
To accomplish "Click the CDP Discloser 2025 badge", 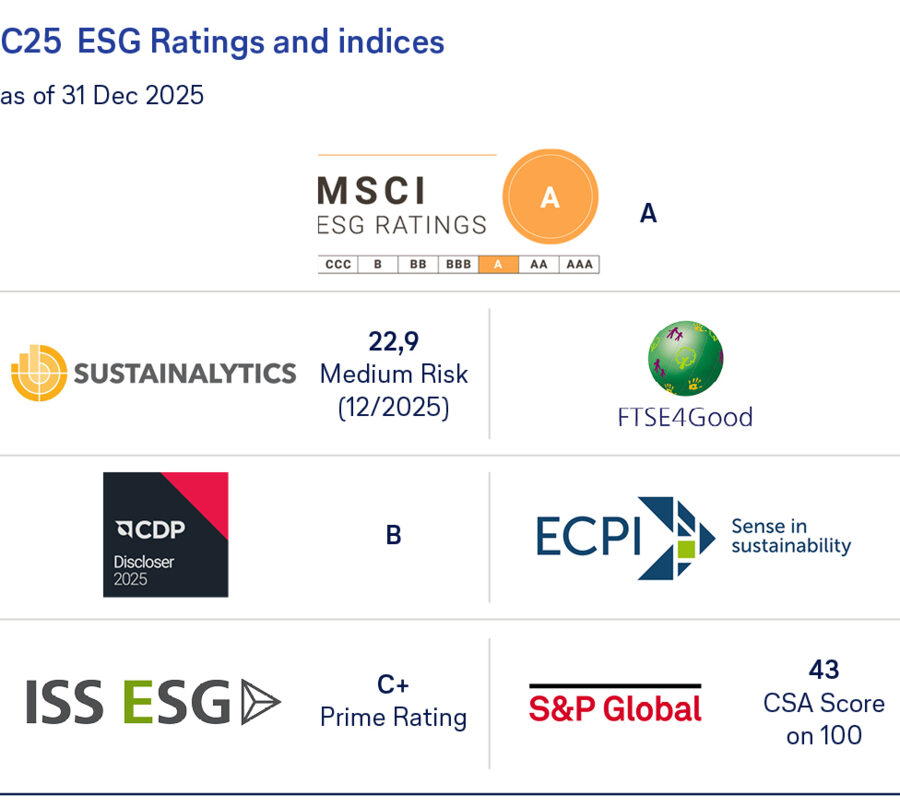I will point(165,535).
